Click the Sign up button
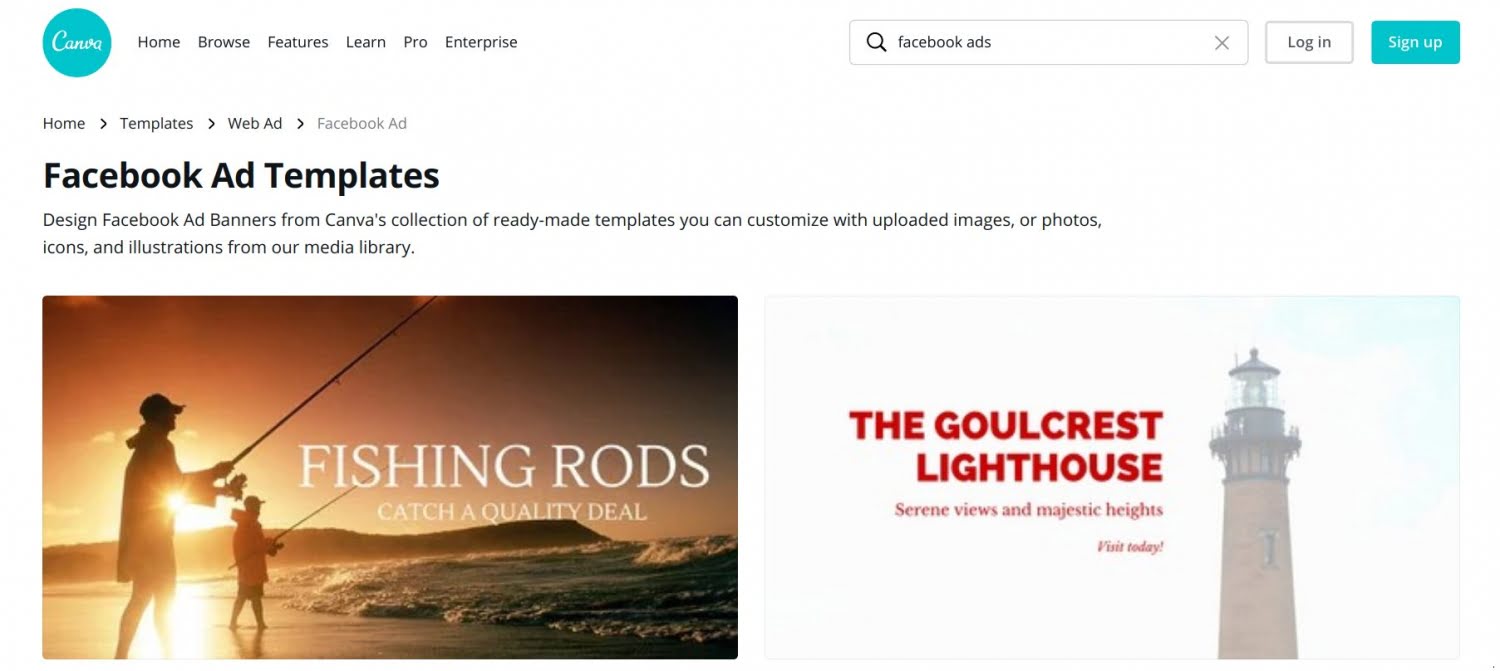 tap(1414, 42)
